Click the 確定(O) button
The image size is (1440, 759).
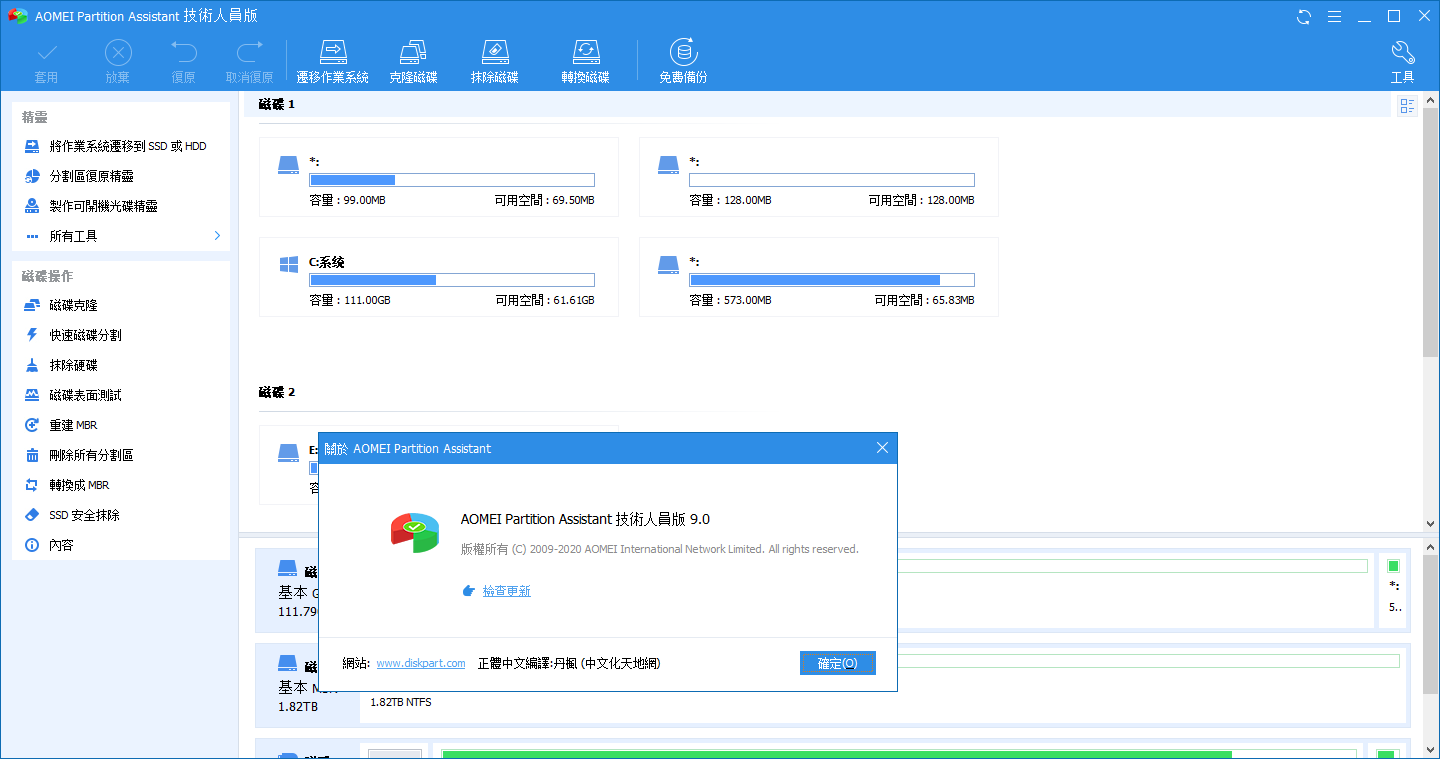click(x=838, y=663)
